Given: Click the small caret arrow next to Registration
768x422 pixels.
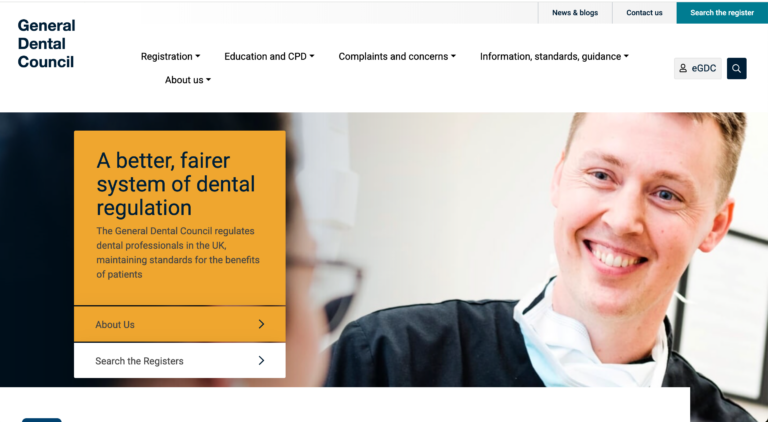Looking at the screenshot, I should point(198,56).
